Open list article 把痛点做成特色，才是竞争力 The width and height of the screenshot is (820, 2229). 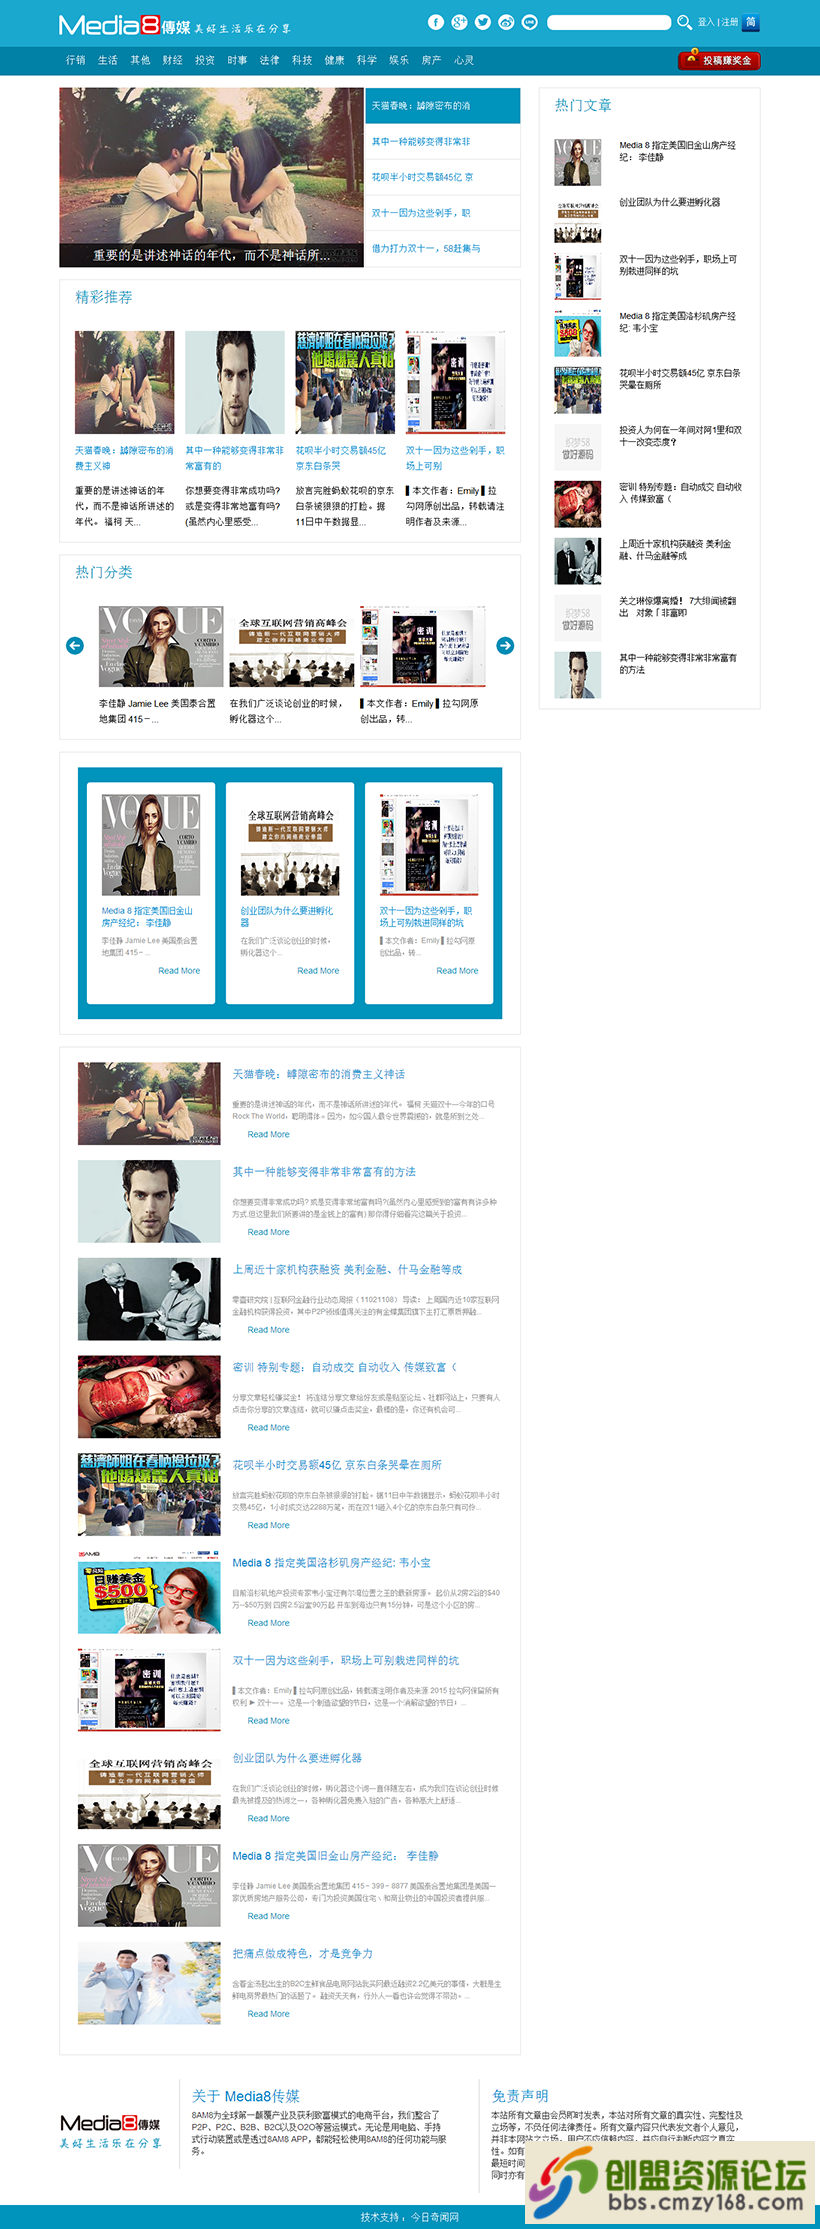point(303,1953)
